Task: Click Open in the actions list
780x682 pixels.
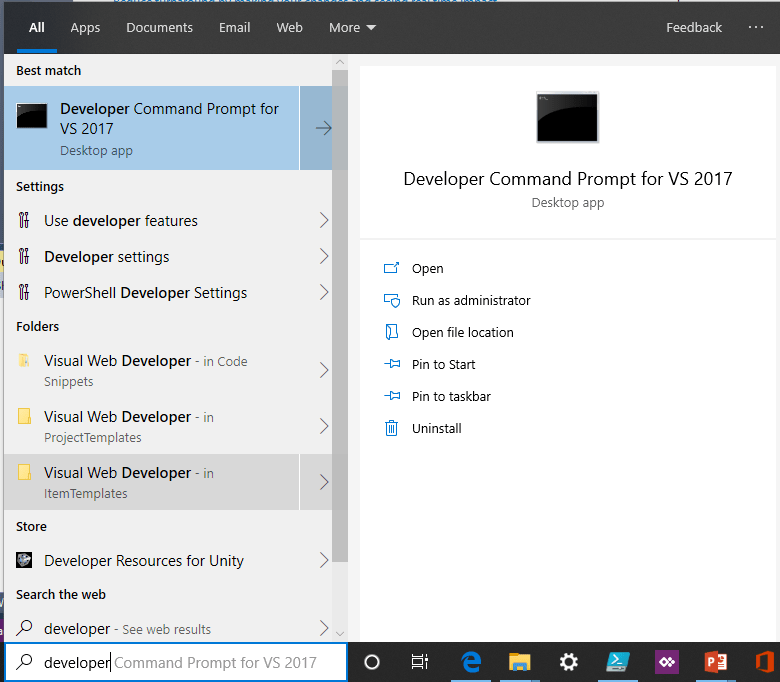Action: (x=427, y=268)
